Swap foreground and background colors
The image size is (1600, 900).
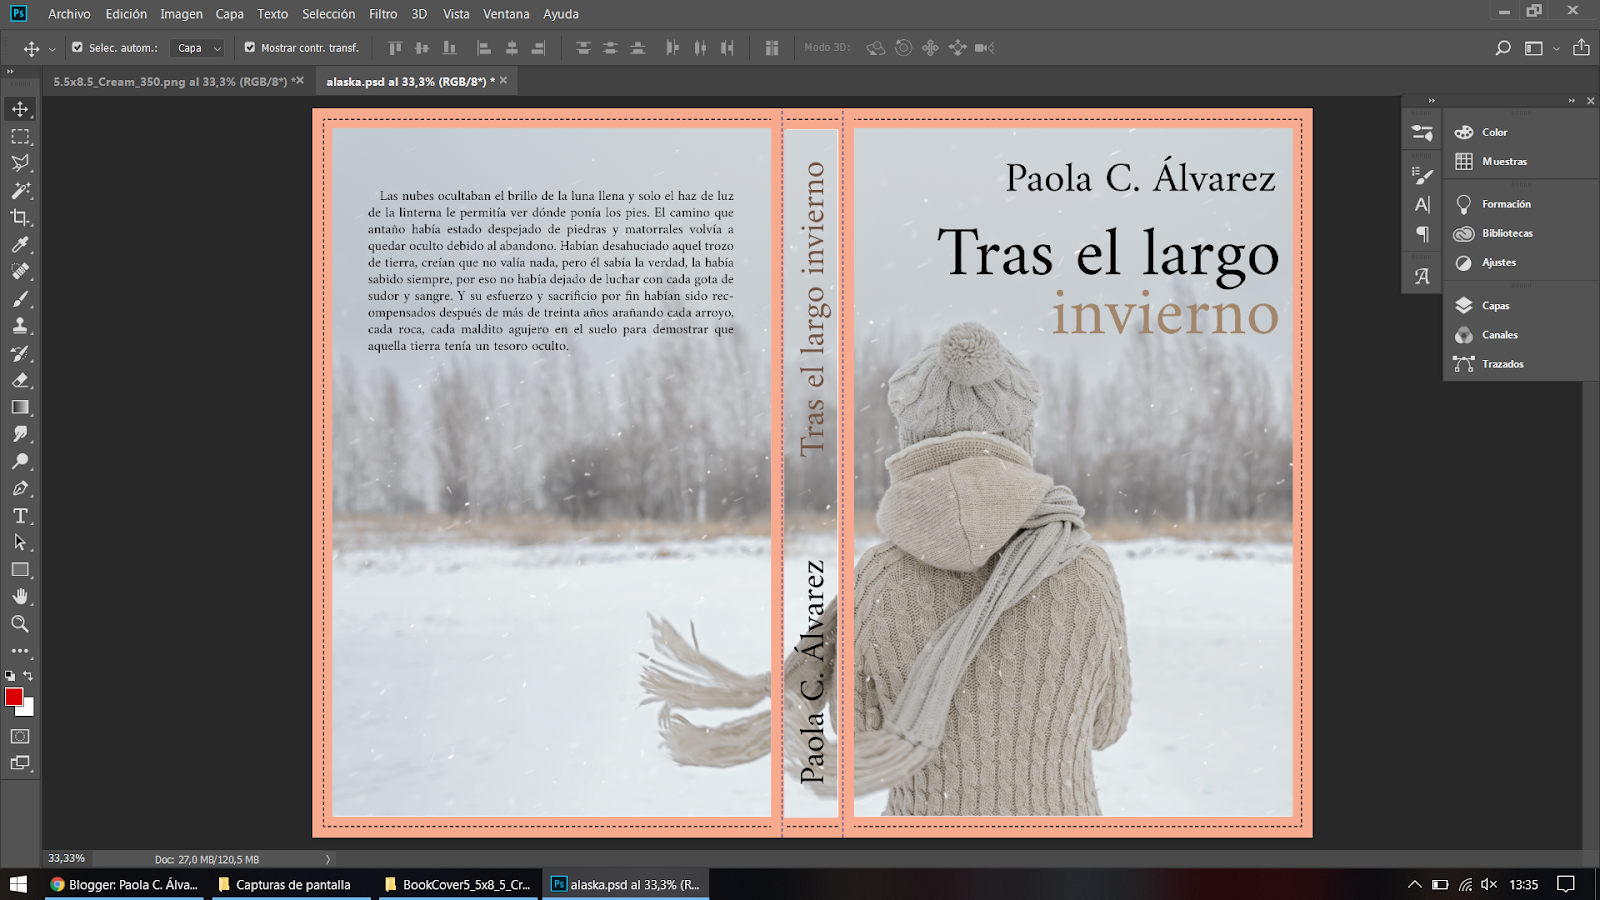pyautogui.click(x=28, y=676)
